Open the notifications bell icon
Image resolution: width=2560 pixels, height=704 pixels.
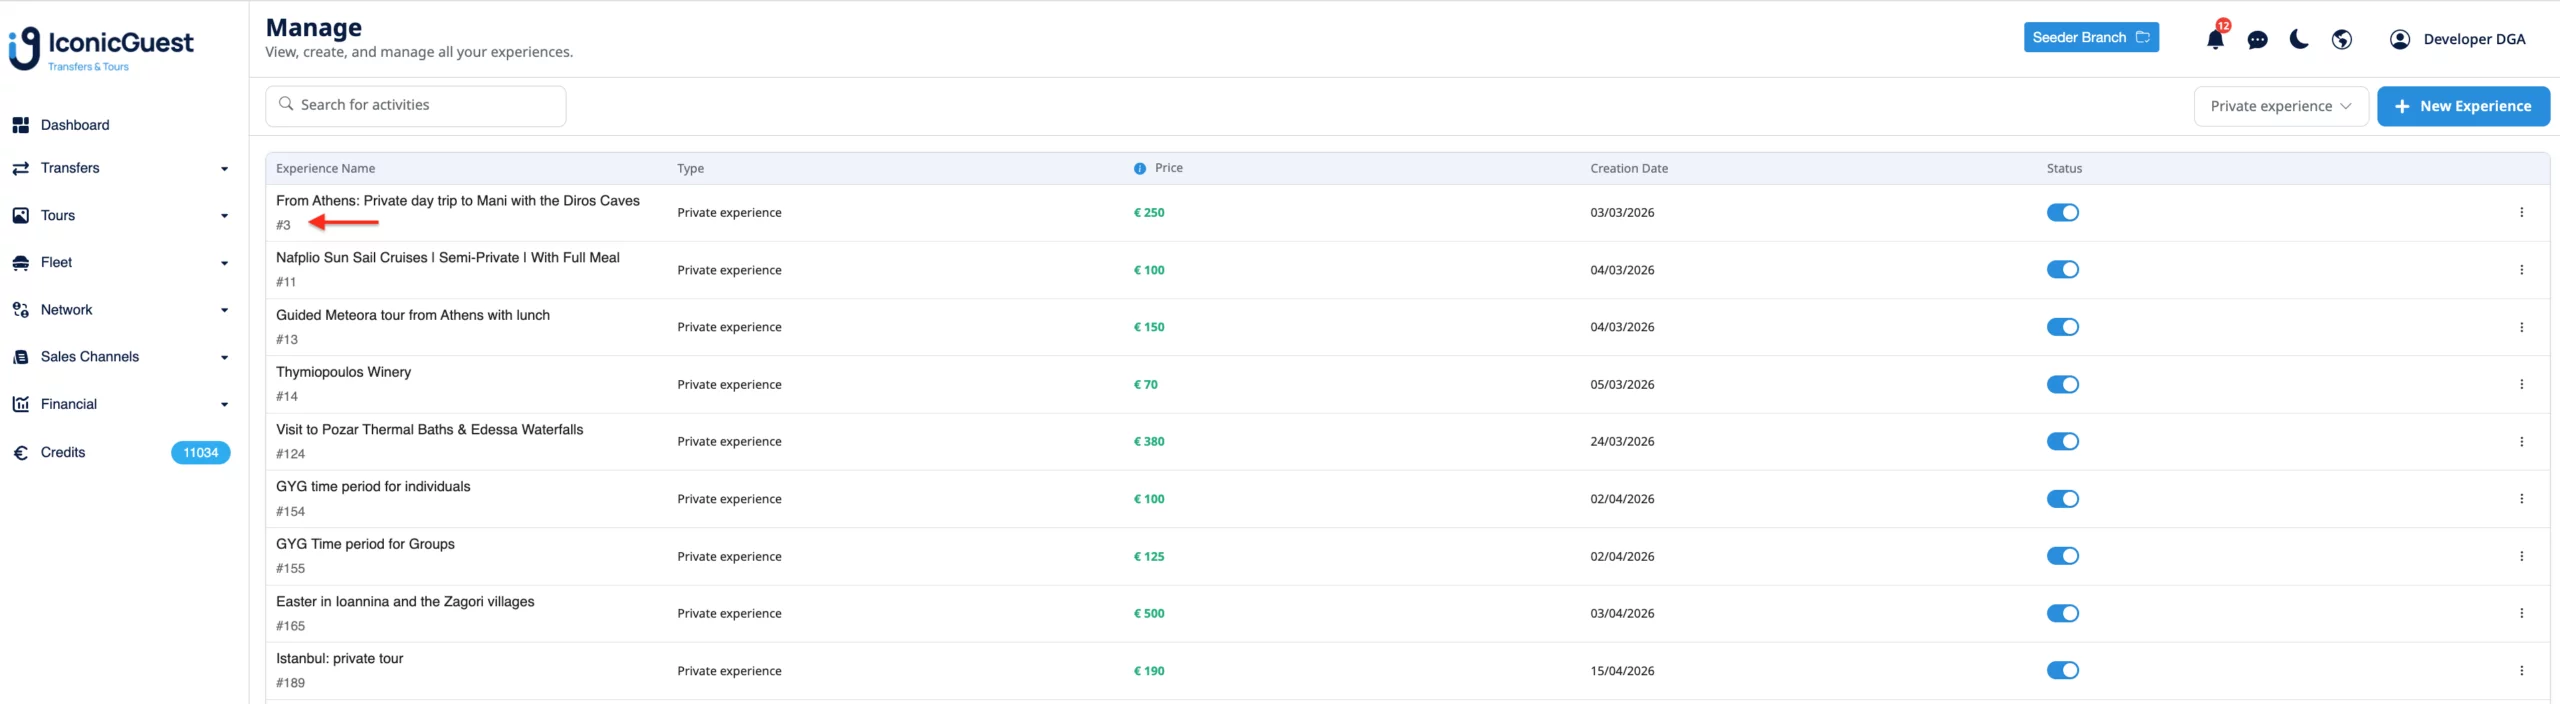(x=2215, y=39)
